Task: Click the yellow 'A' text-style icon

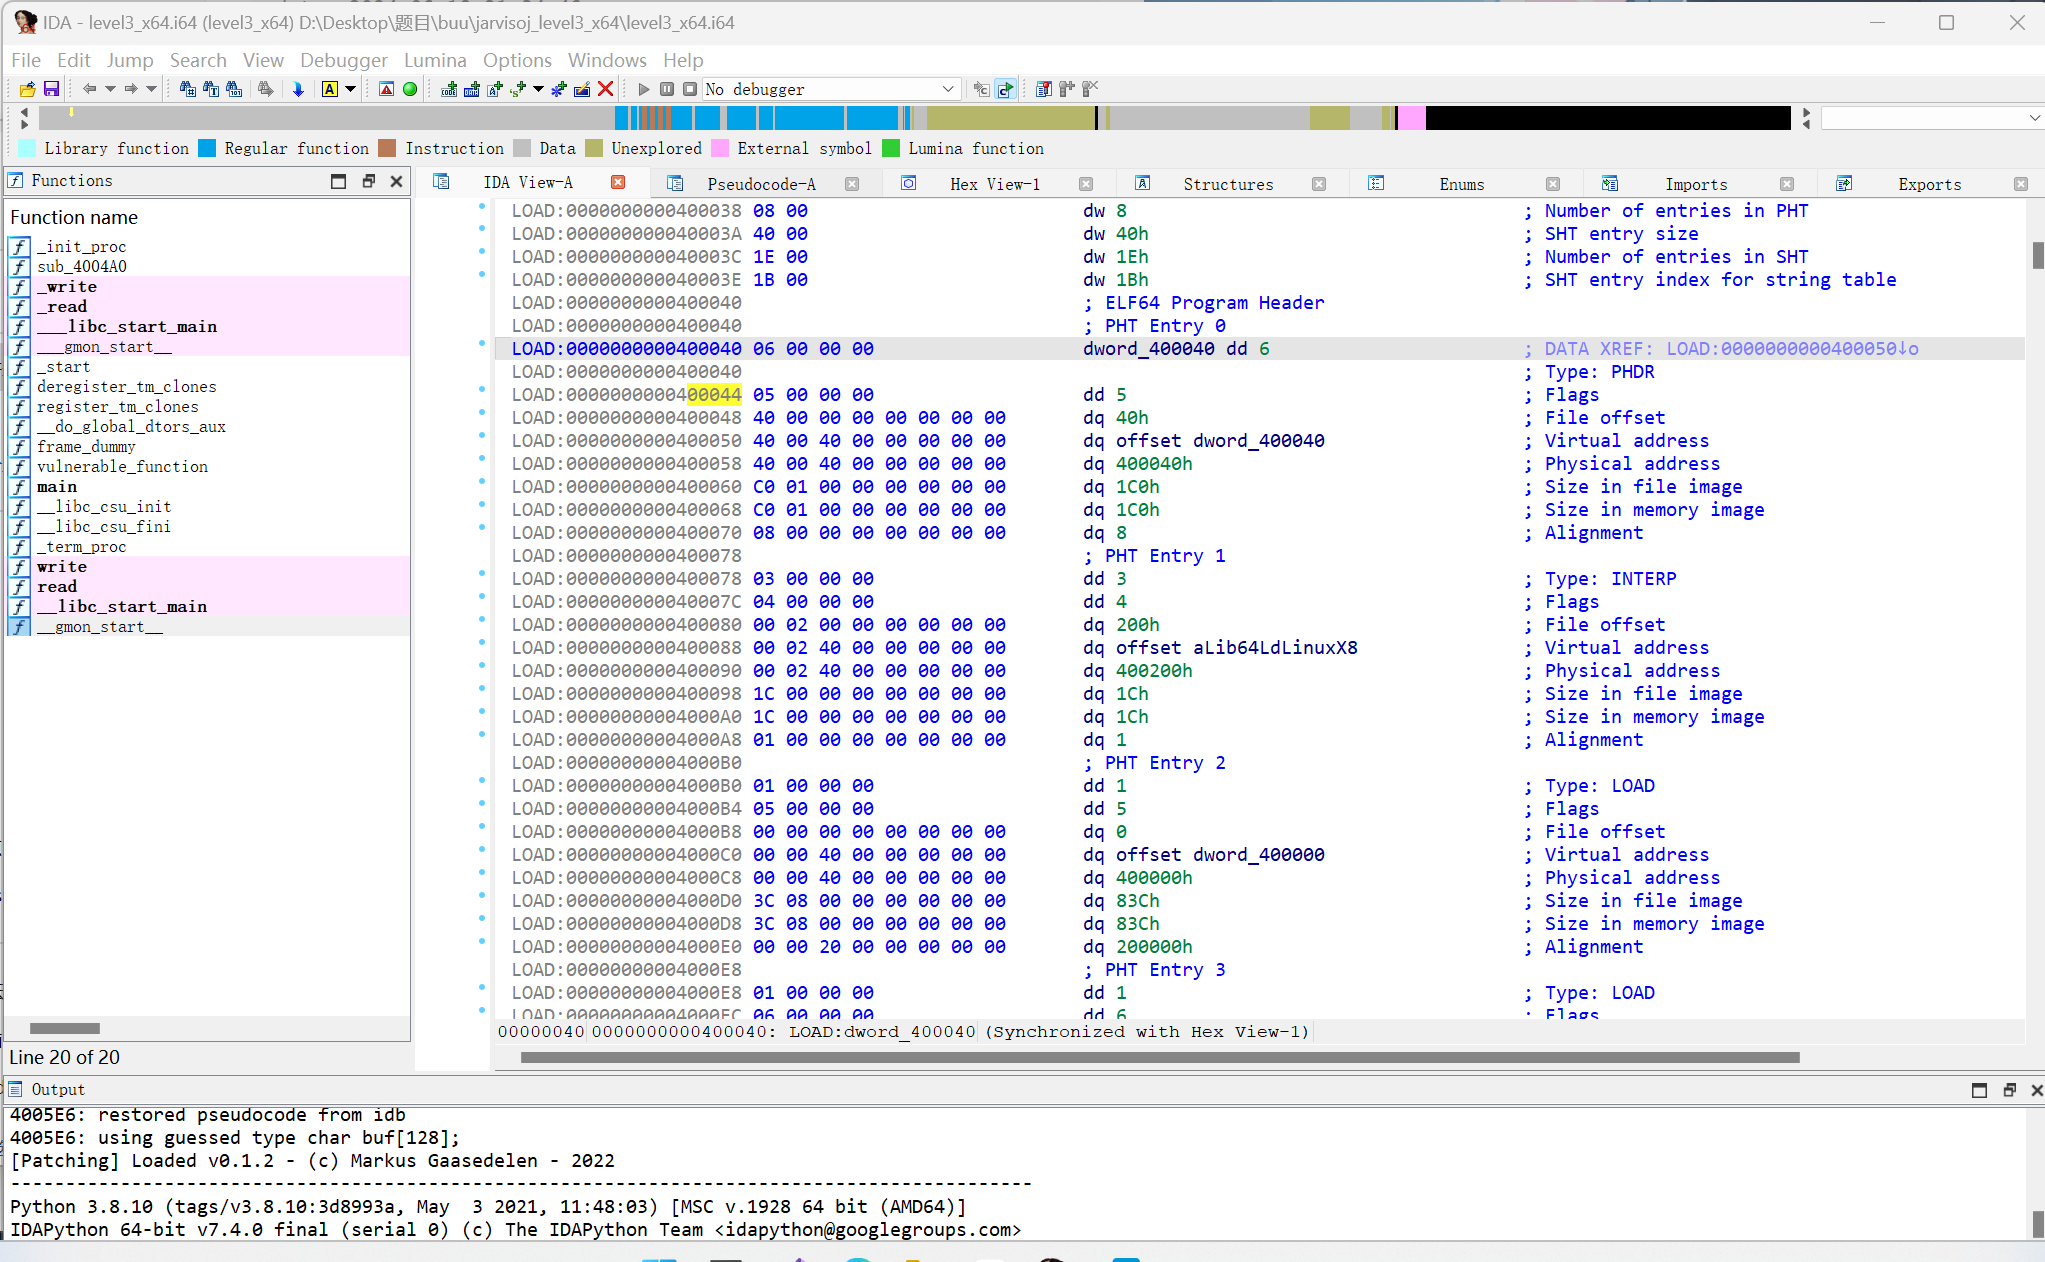Action: 330,89
